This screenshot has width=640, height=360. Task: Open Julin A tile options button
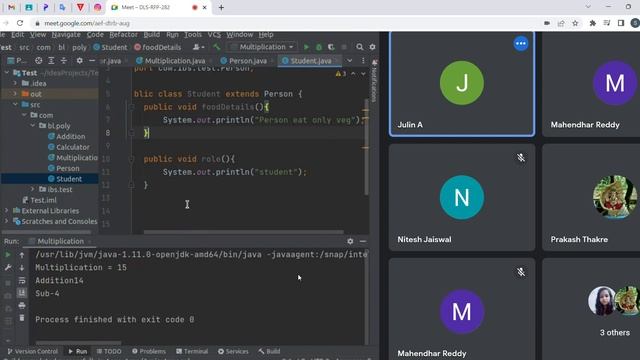520,43
